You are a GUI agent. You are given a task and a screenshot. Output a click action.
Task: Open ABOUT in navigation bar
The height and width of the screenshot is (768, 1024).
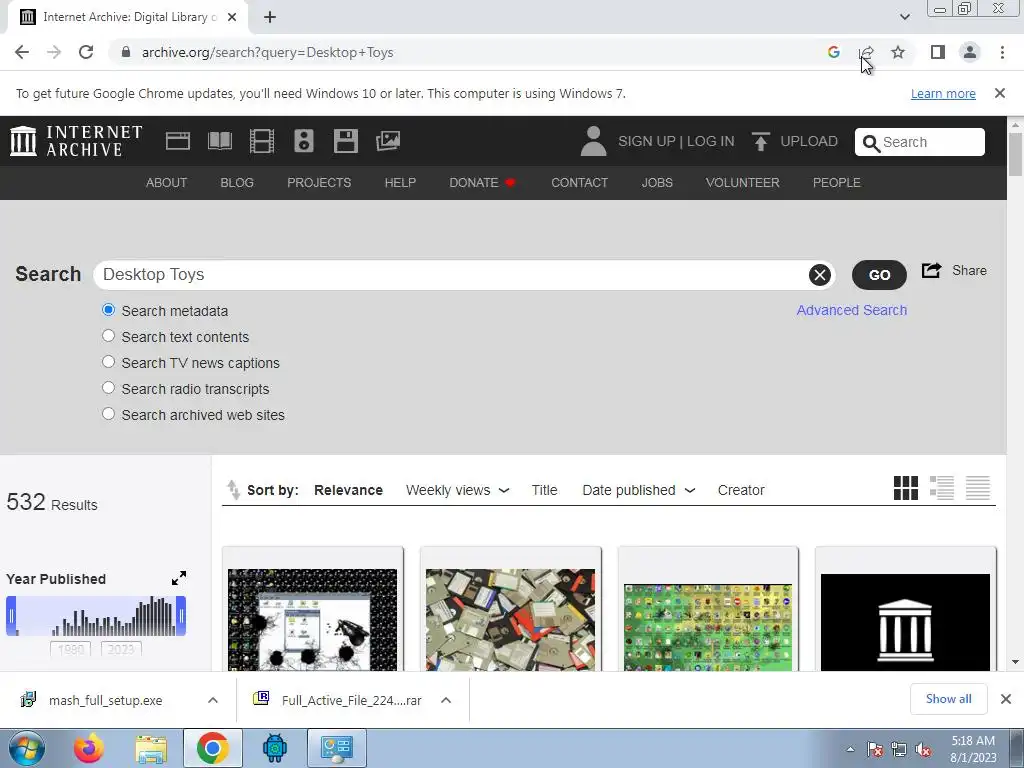coord(167,183)
